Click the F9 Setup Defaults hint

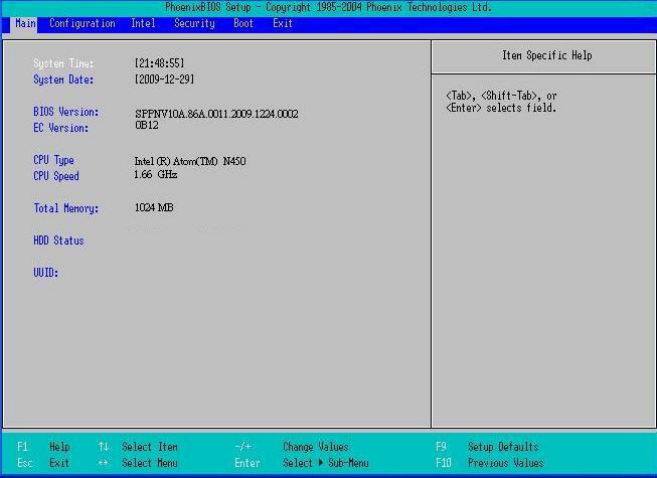487,447
